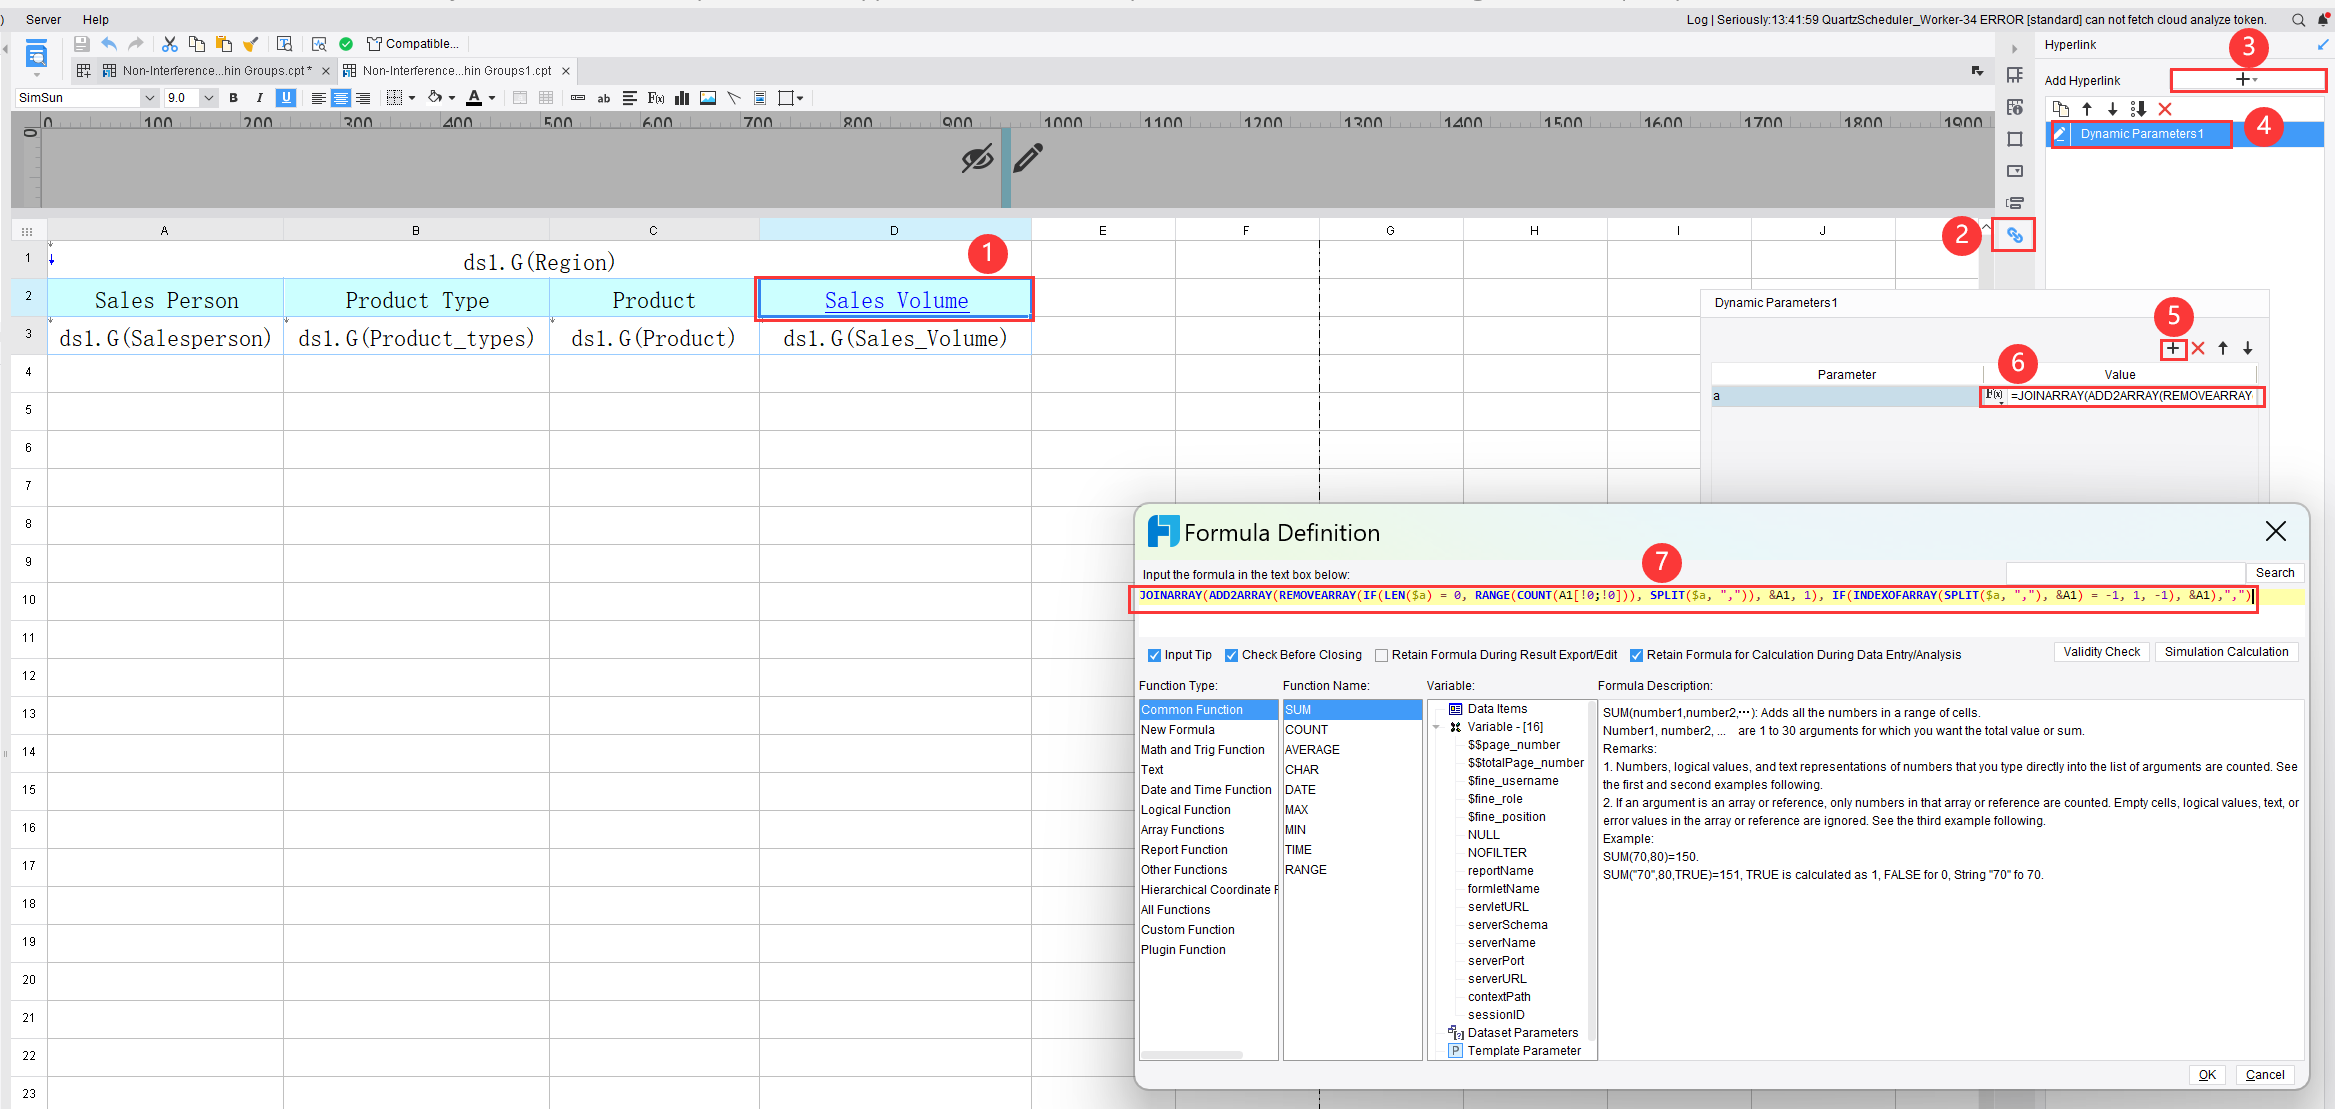
Task: Toggle Bold formatting button
Action: click(234, 98)
